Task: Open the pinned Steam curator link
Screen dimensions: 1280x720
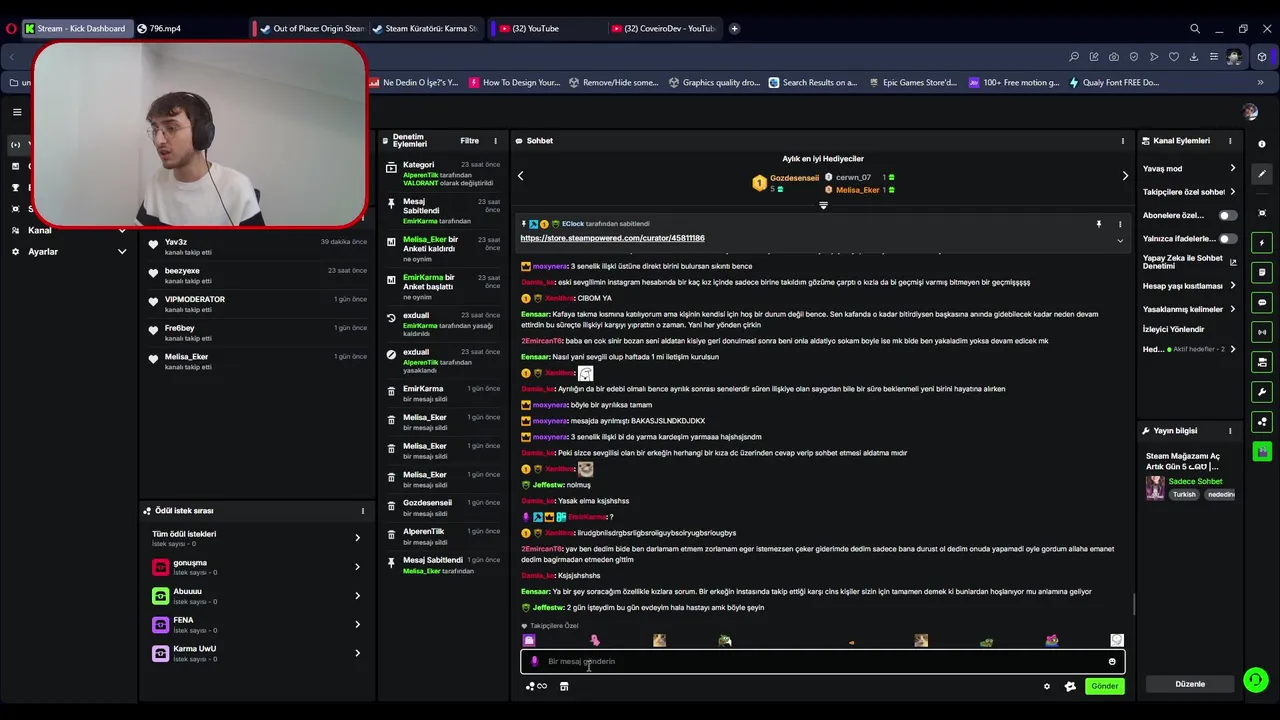Action: pyautogui.click(x=612, y=238)
